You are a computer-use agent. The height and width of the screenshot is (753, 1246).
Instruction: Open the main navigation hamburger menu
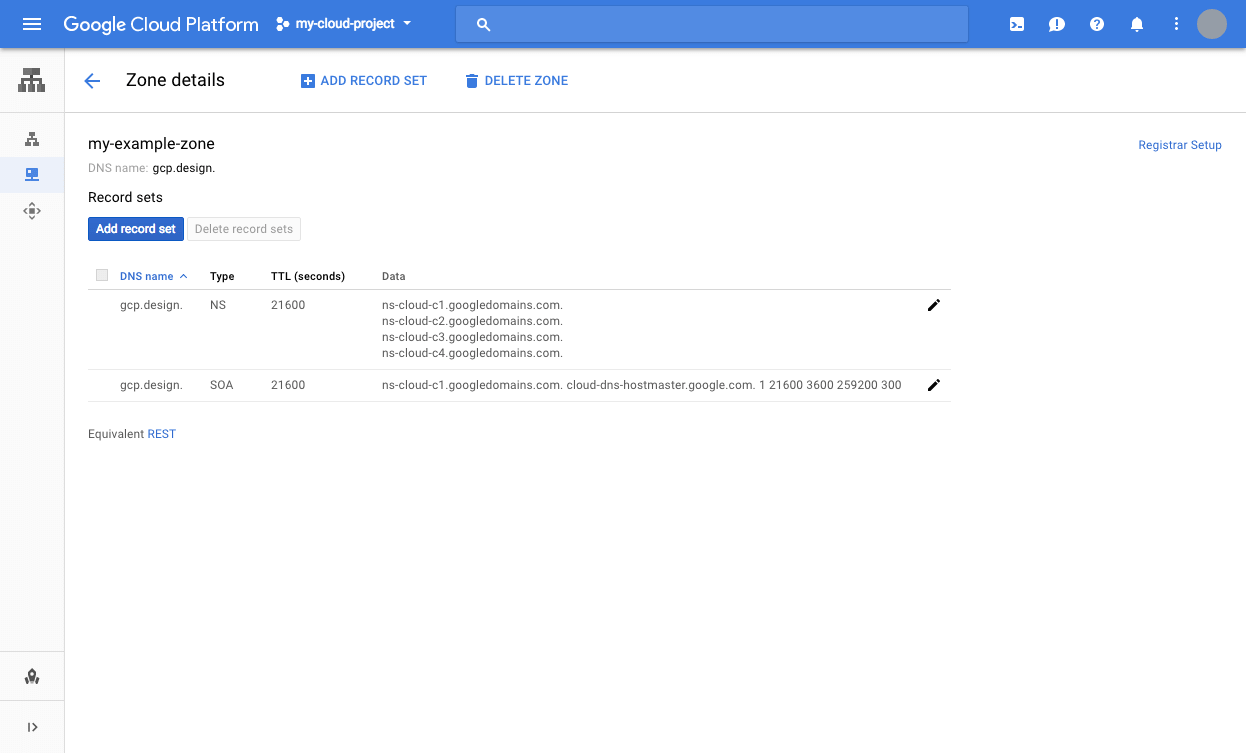32,24
